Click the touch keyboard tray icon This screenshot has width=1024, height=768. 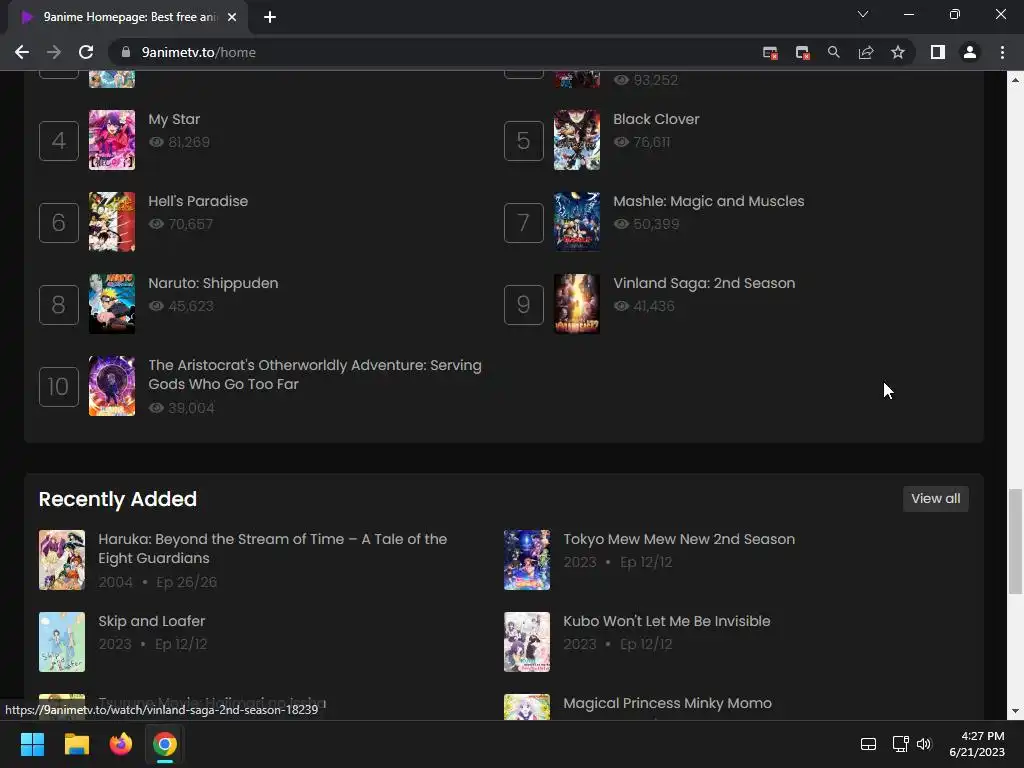868,744
